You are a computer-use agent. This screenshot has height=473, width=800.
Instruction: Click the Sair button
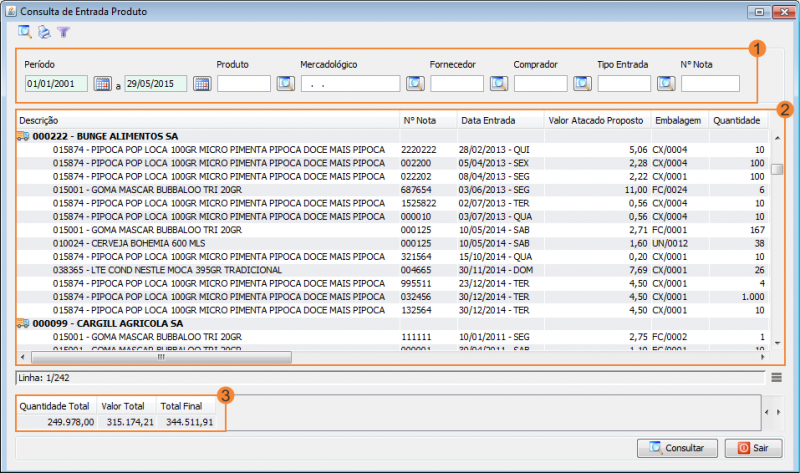(x=754, y=448)
